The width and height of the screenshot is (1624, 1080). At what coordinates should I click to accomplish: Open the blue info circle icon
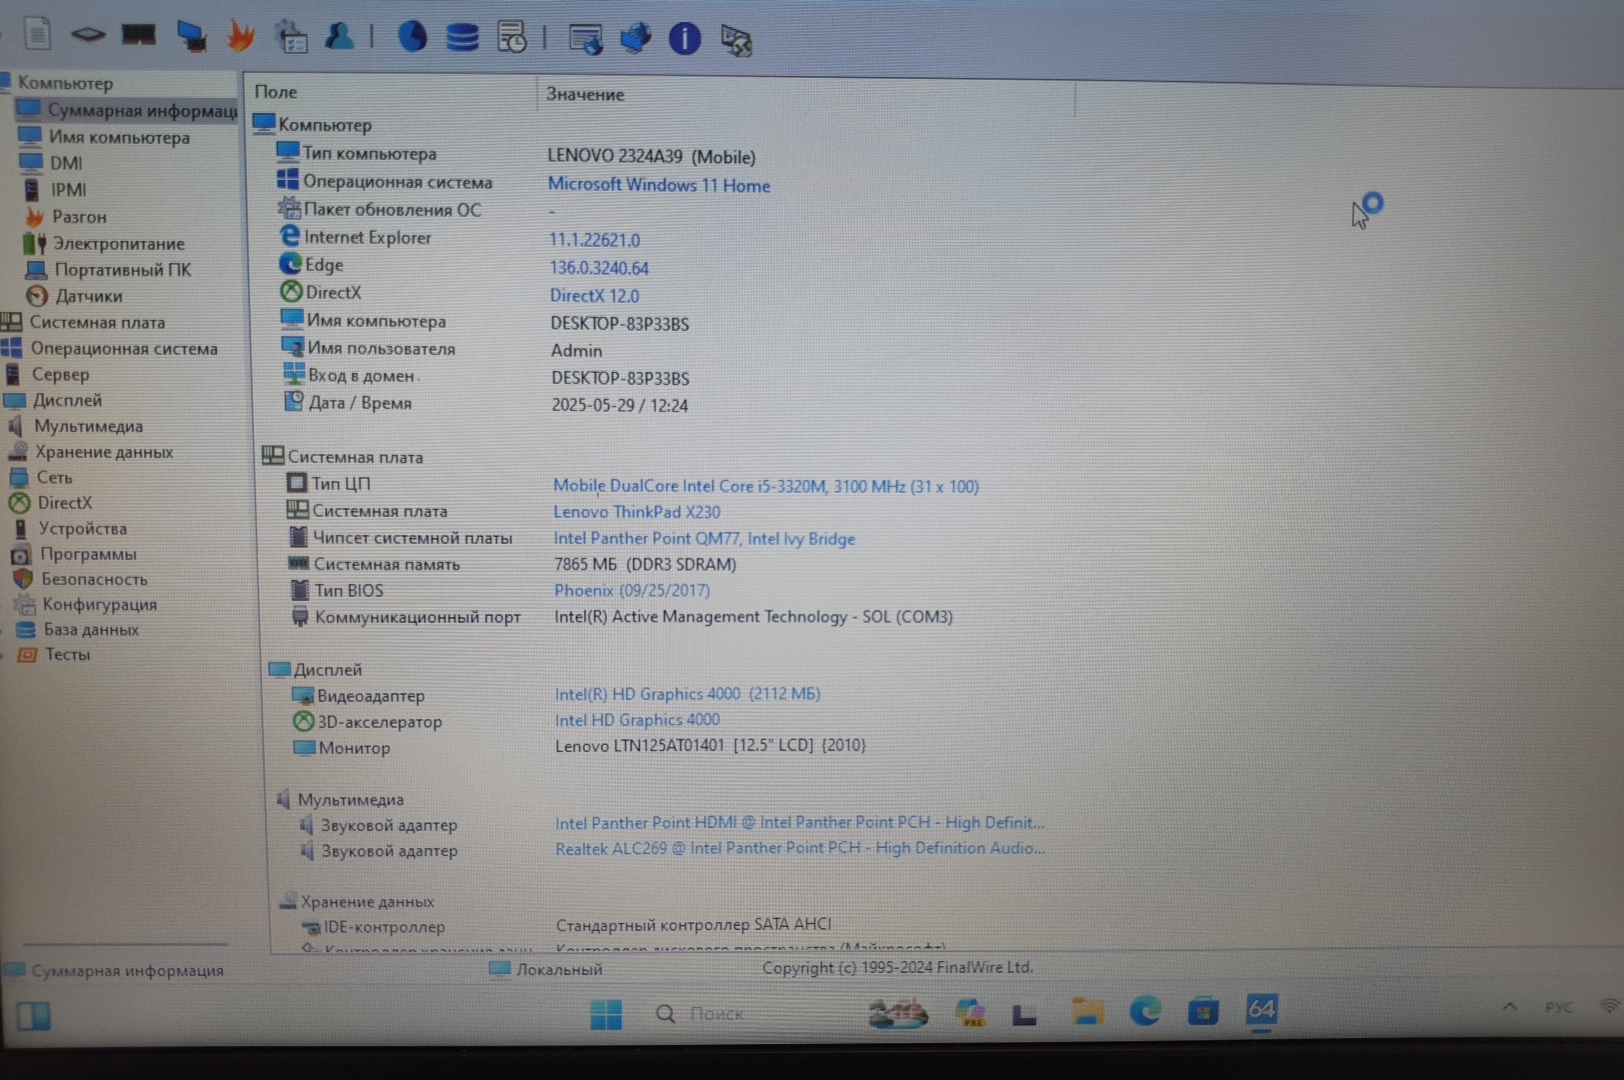[685, 39]
